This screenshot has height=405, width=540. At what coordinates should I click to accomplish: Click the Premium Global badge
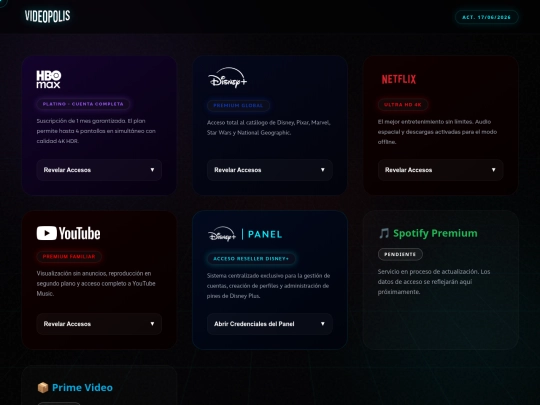(238, 105)
